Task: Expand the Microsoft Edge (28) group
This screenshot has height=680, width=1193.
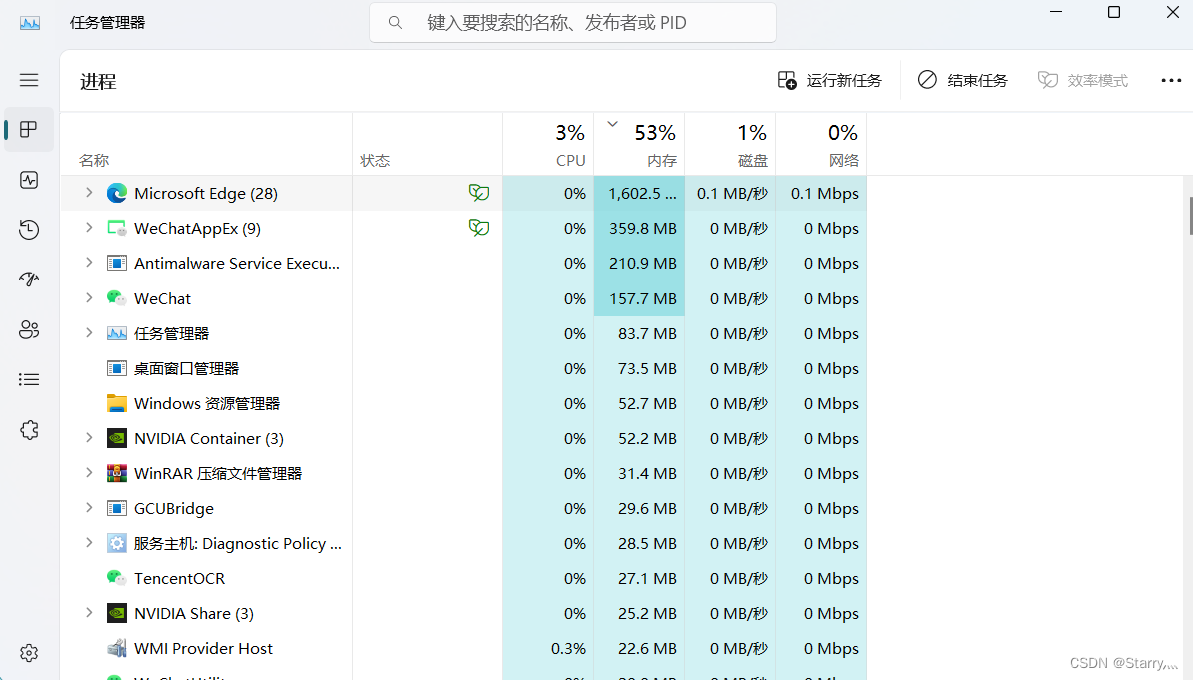Action: tap(89, 193)
